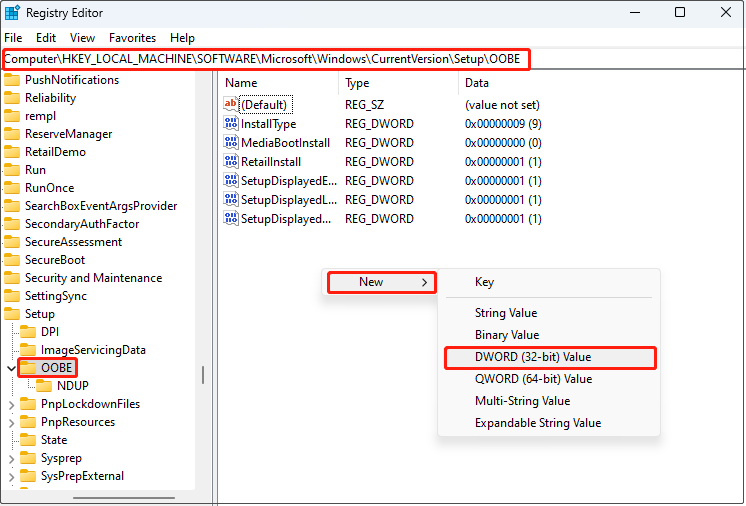Click InstallType data 0x00000009 (9)
Screen dimensions: 746x506
pyautogui.click(x=503, y=124)
